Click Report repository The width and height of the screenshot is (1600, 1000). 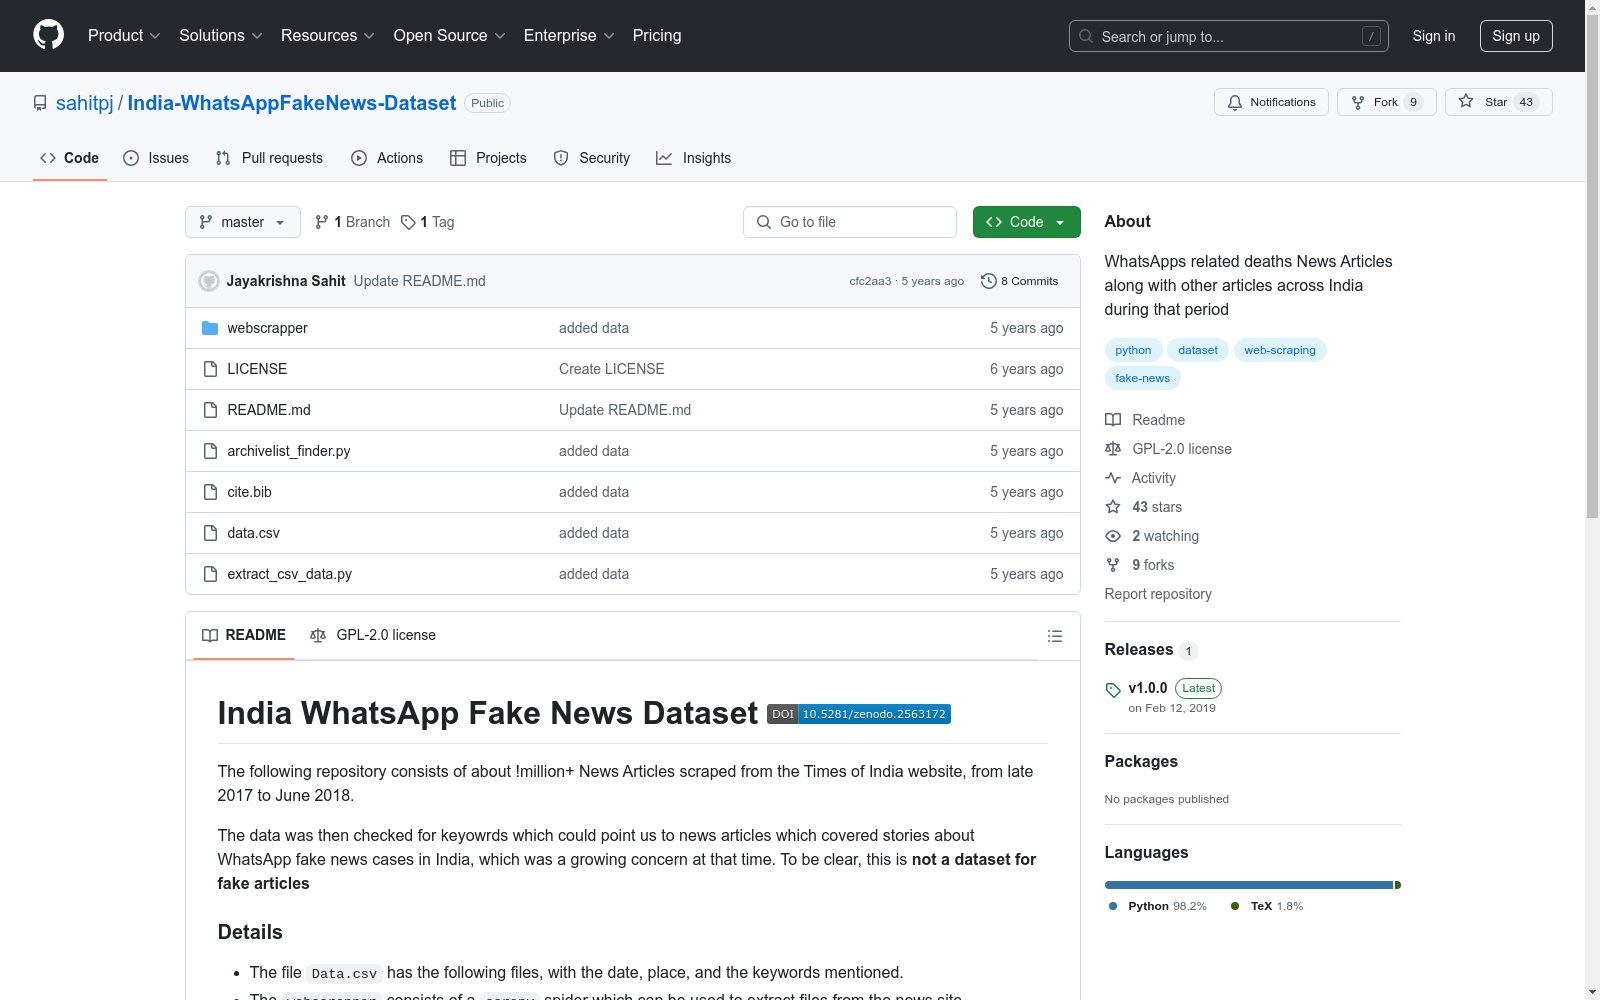1158,594
